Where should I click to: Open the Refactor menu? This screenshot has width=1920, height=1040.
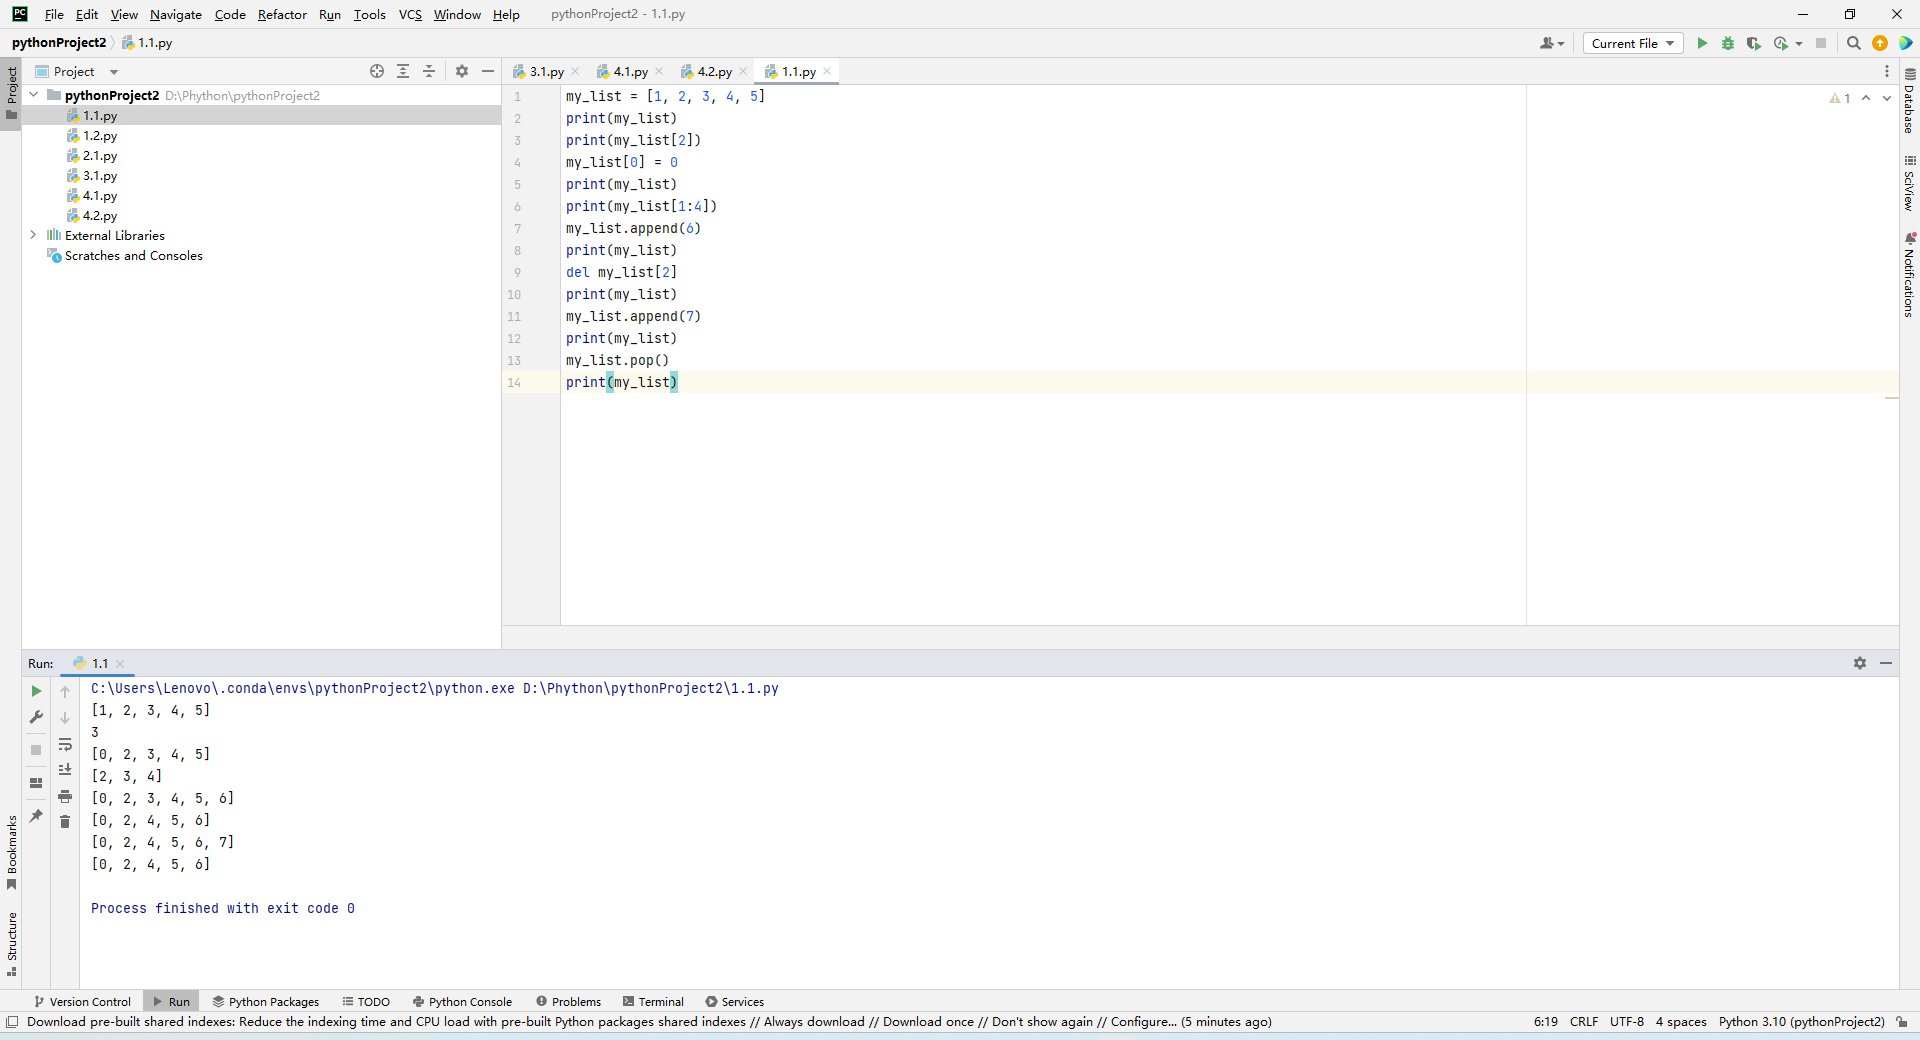[x=282, y=14]
